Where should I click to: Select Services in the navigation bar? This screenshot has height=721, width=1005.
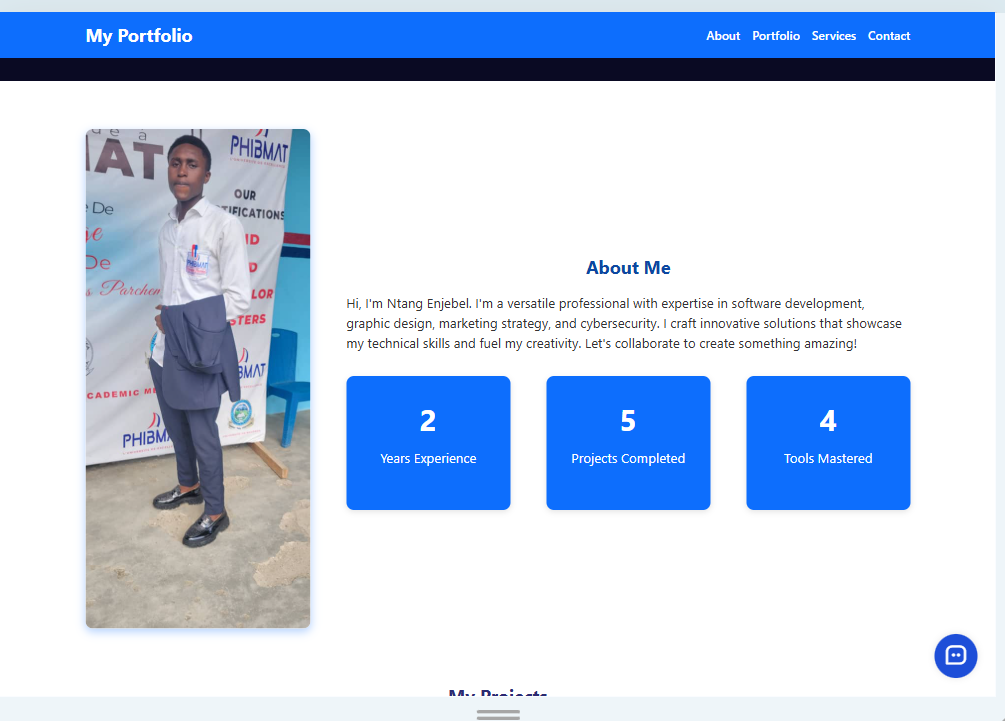tap(833, 36)
